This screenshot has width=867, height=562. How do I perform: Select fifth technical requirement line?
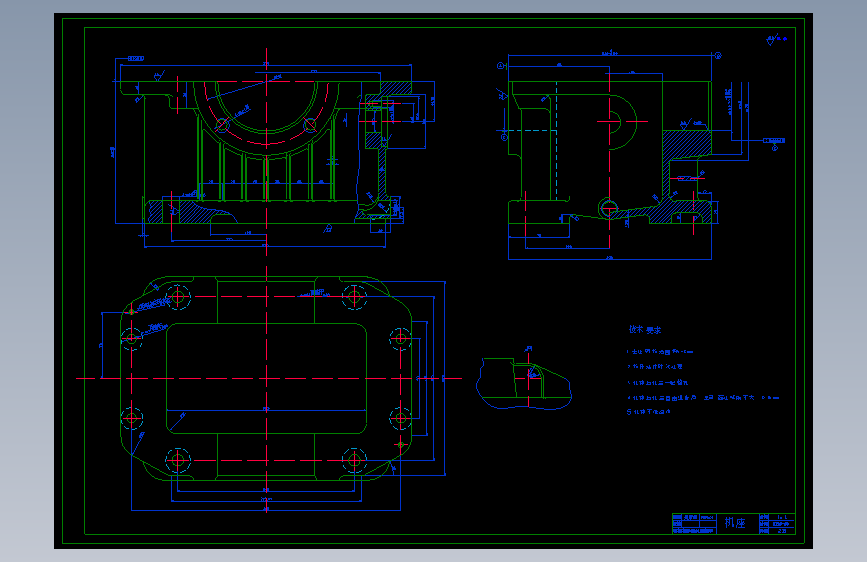(x=649, y=412)
